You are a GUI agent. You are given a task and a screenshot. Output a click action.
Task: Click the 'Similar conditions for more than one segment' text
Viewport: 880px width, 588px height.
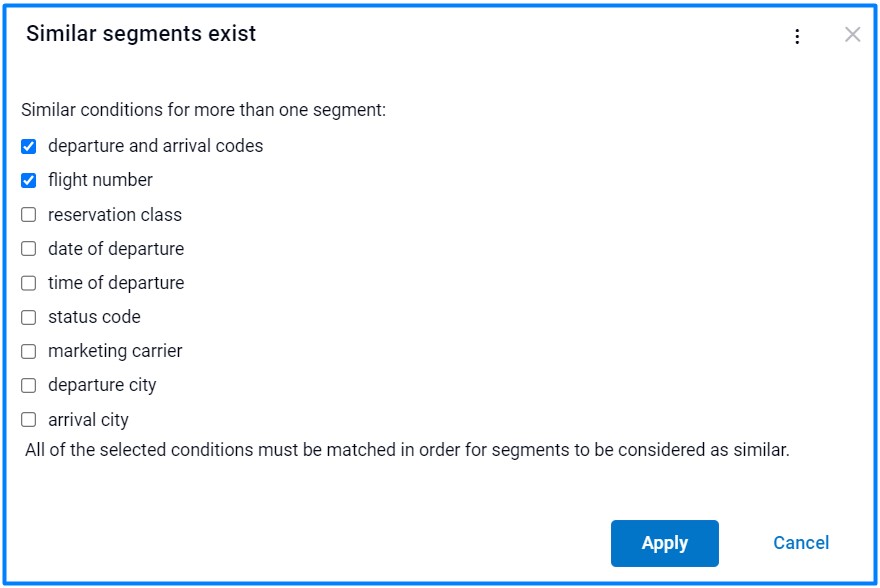pos(203,110)
